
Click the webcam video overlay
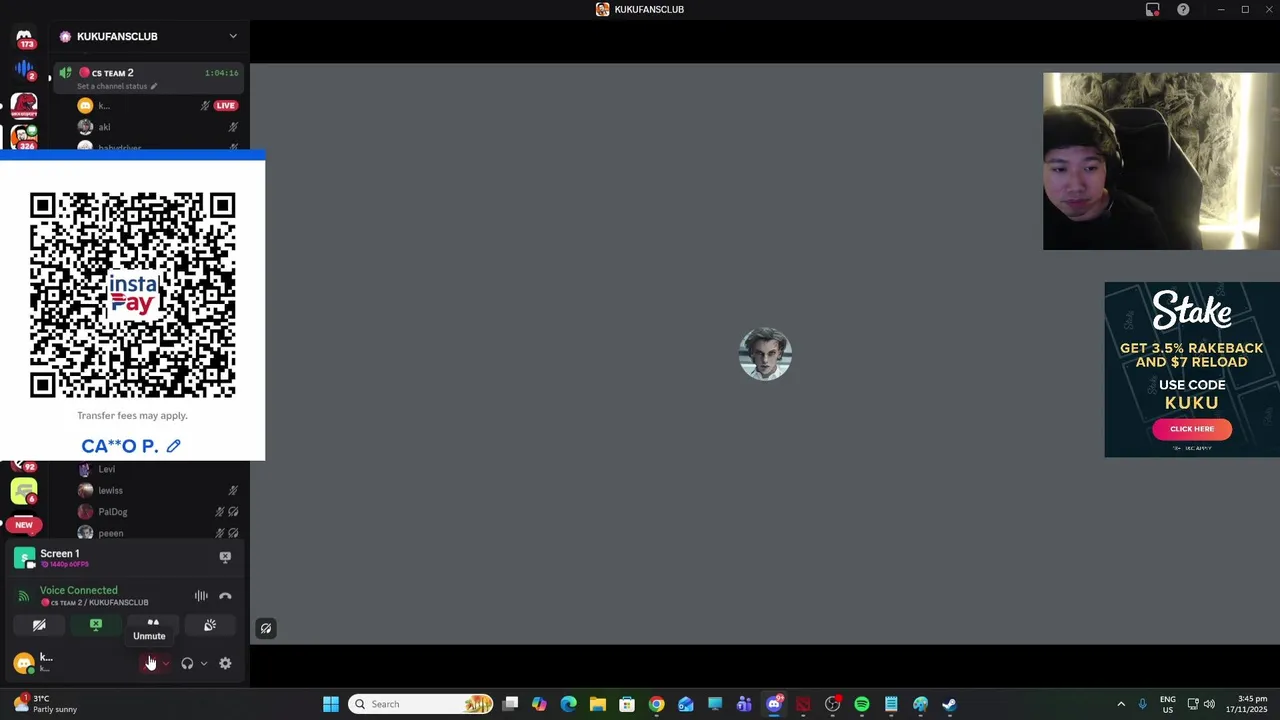point(1161,161)
